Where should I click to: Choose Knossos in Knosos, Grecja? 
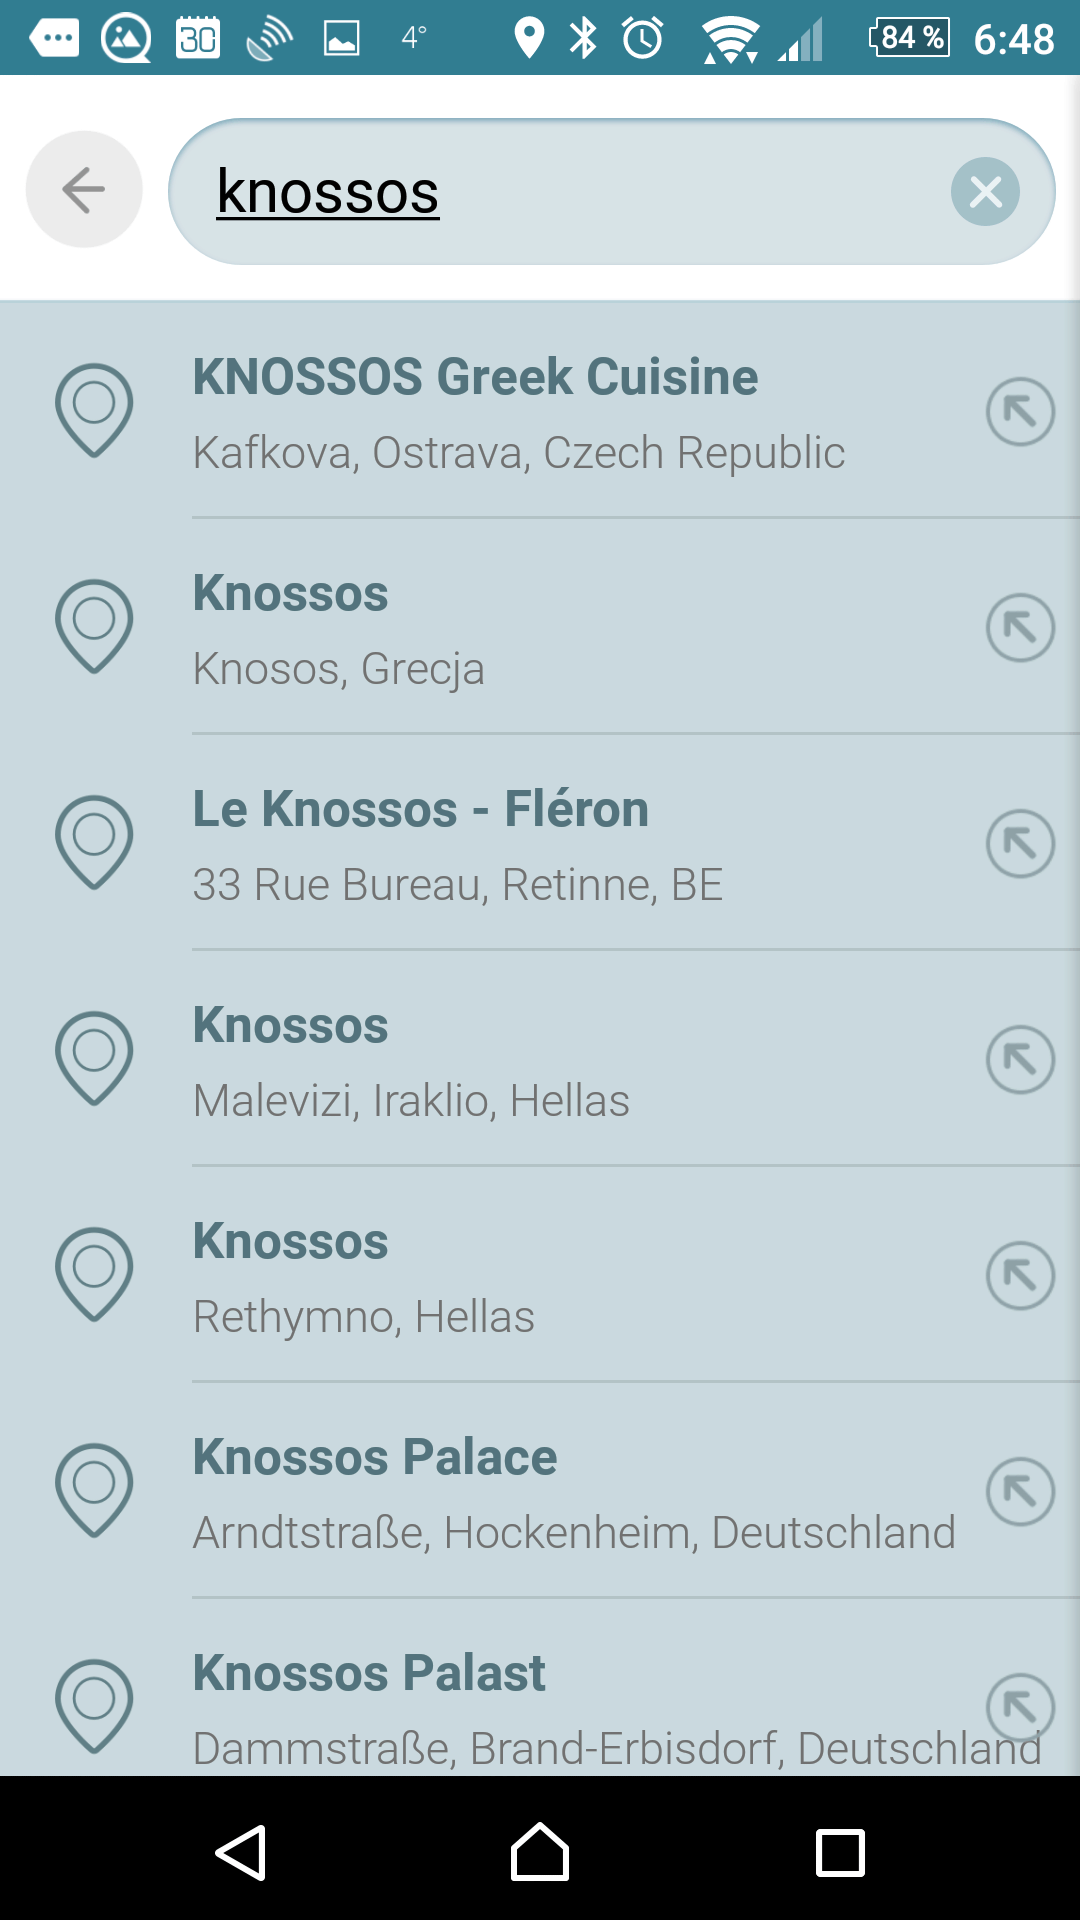[520, 628]
